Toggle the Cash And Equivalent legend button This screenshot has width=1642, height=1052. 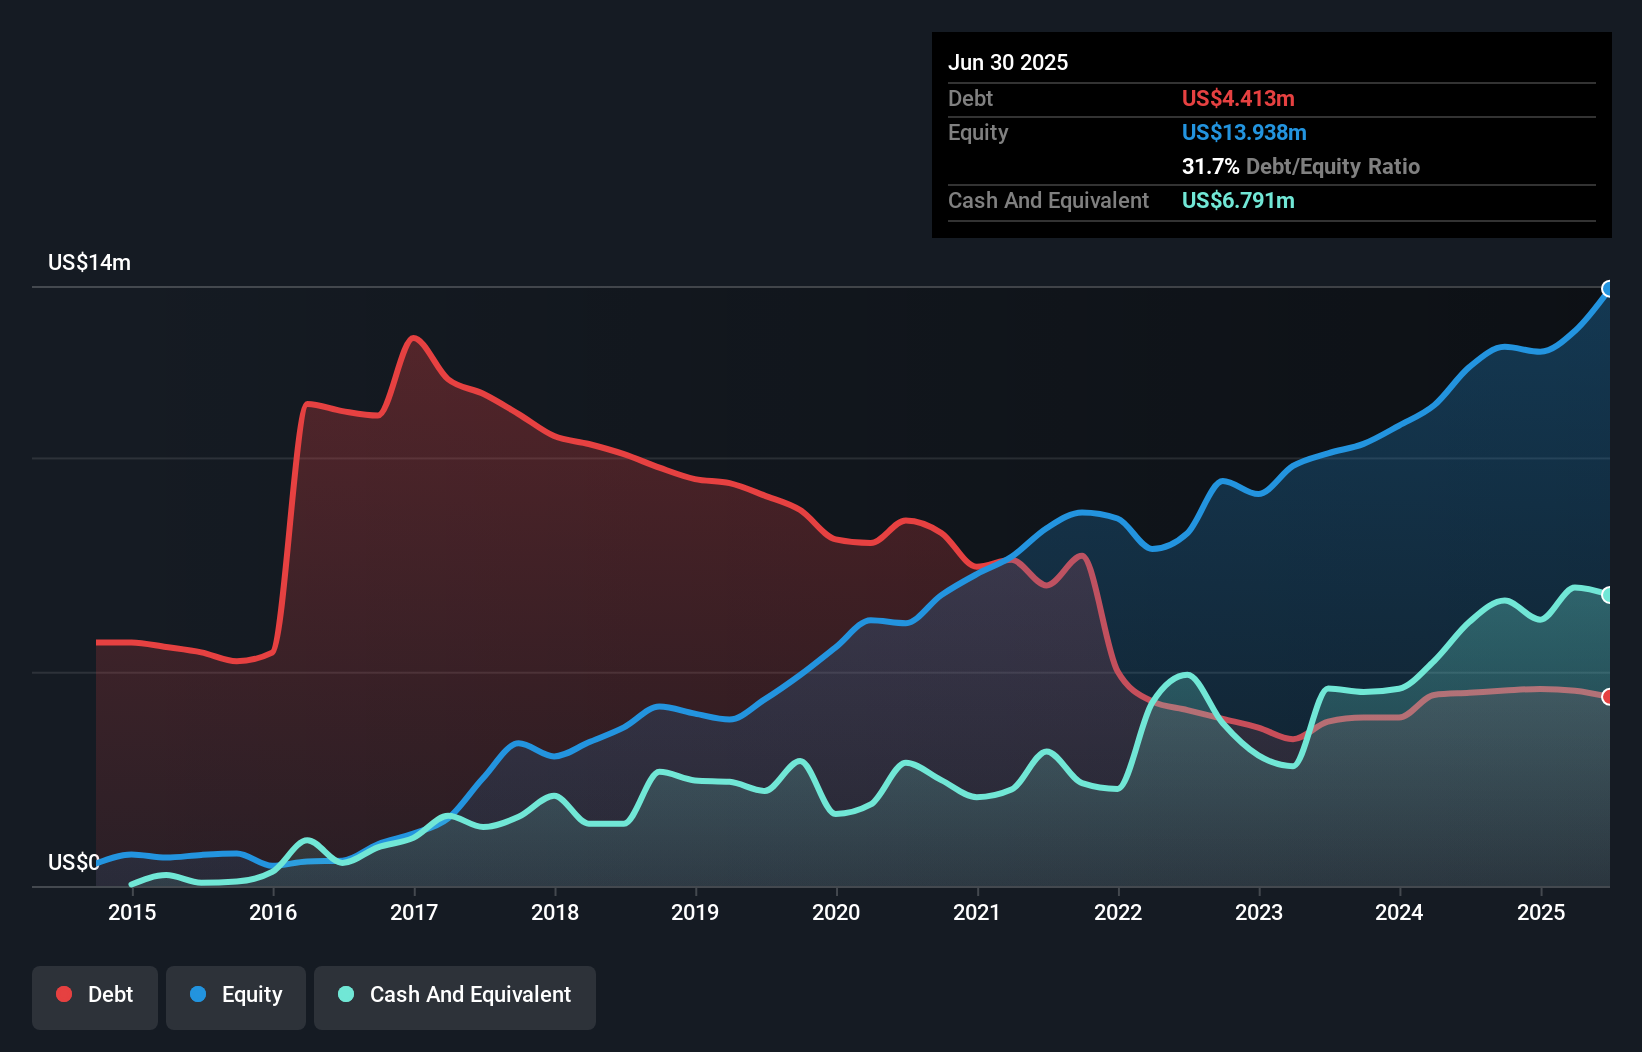455,997
